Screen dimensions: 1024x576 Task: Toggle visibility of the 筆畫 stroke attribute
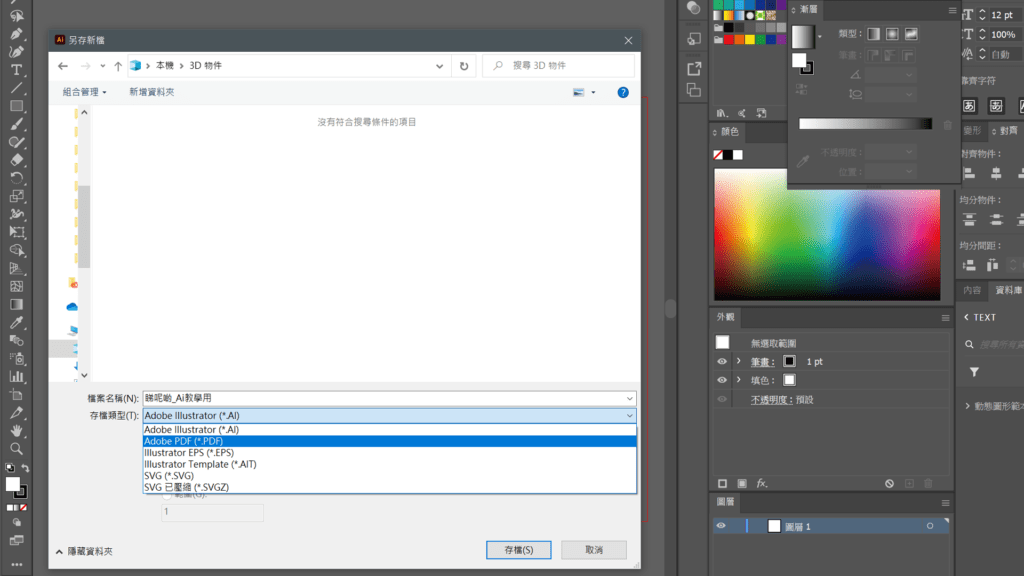(721, 361)
